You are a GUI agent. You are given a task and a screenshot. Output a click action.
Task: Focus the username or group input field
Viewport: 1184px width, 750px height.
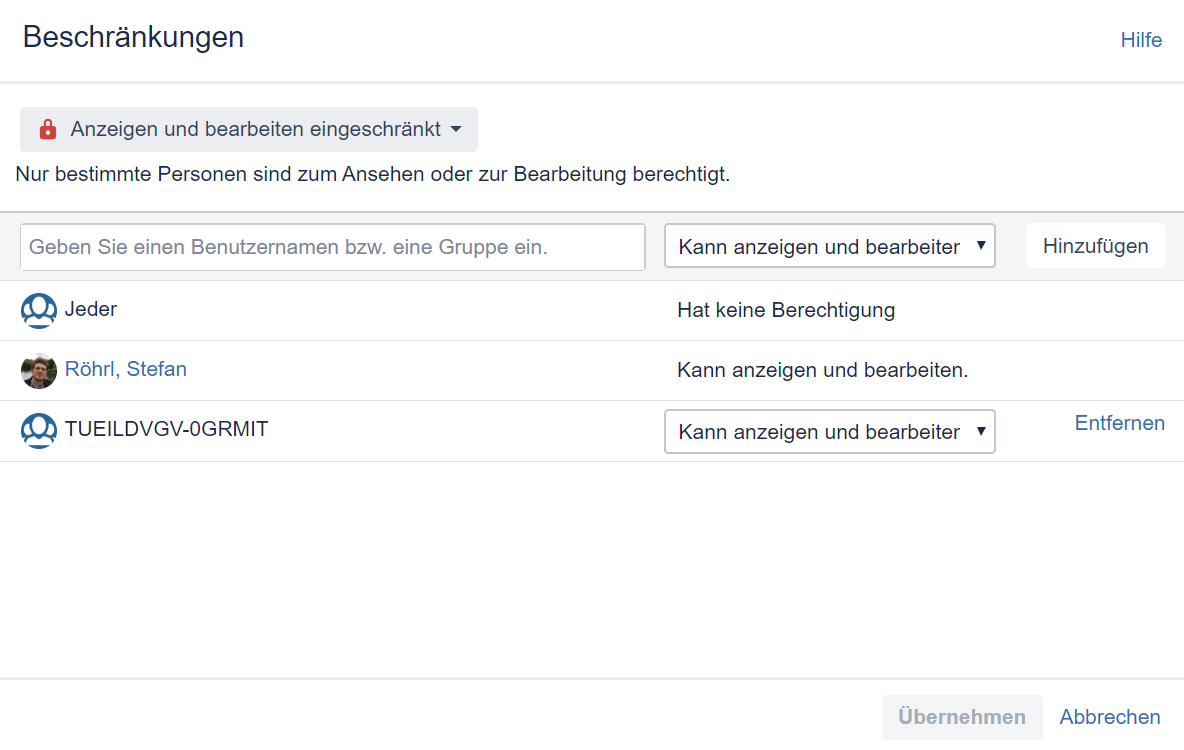coord(333,247)
